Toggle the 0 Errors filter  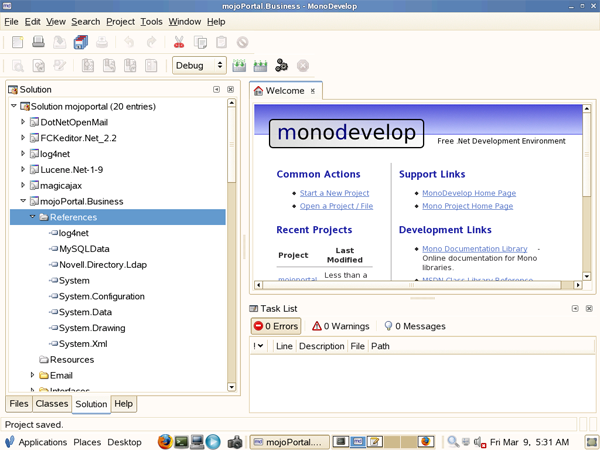coord(276,326)
